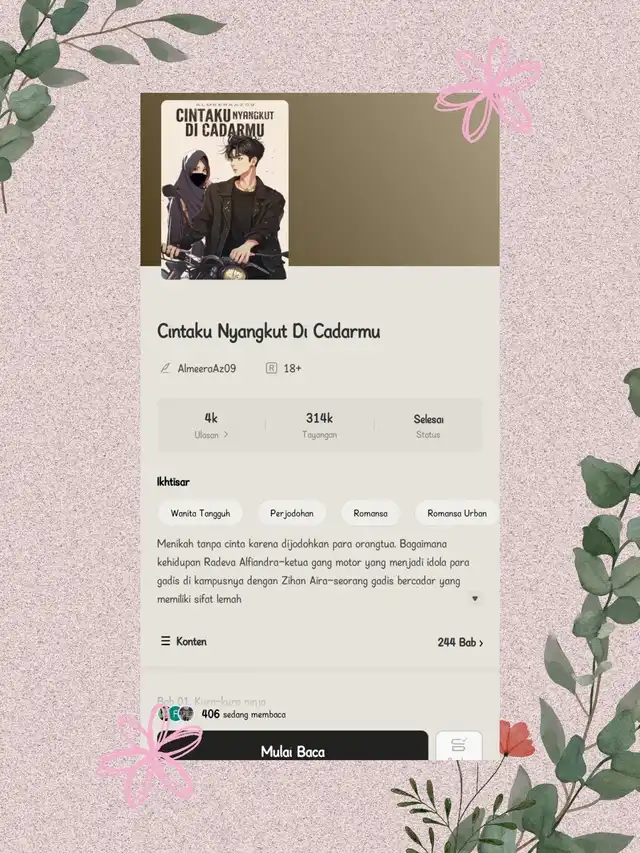Tap the reader avatars next to 406

pyautogui.click(x=175, y=714)
